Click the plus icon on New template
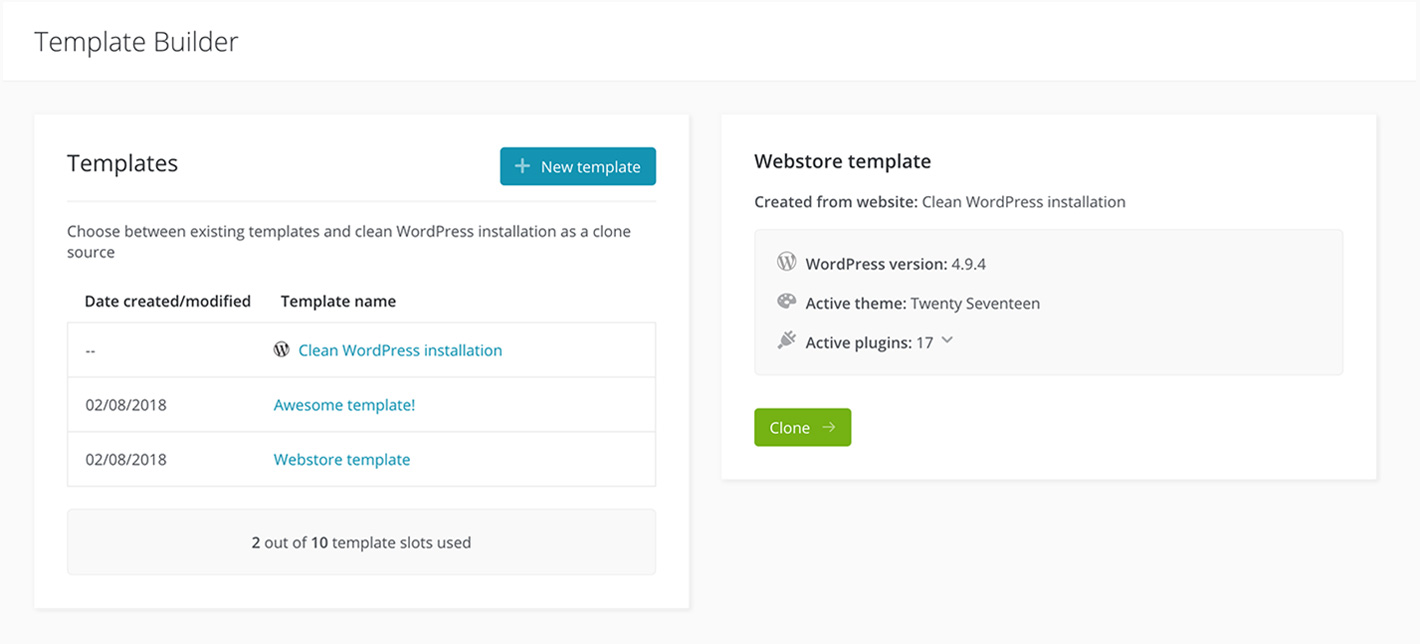This screenshot has width=1420, height=644. click(x=522, y=166)
